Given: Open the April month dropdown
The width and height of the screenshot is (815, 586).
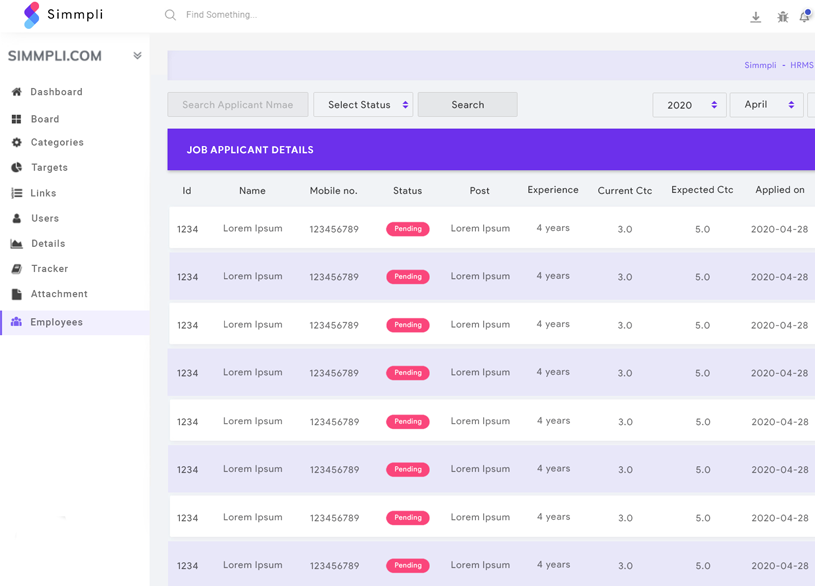Looking at the screenshot, I should (x=766, y=105).
